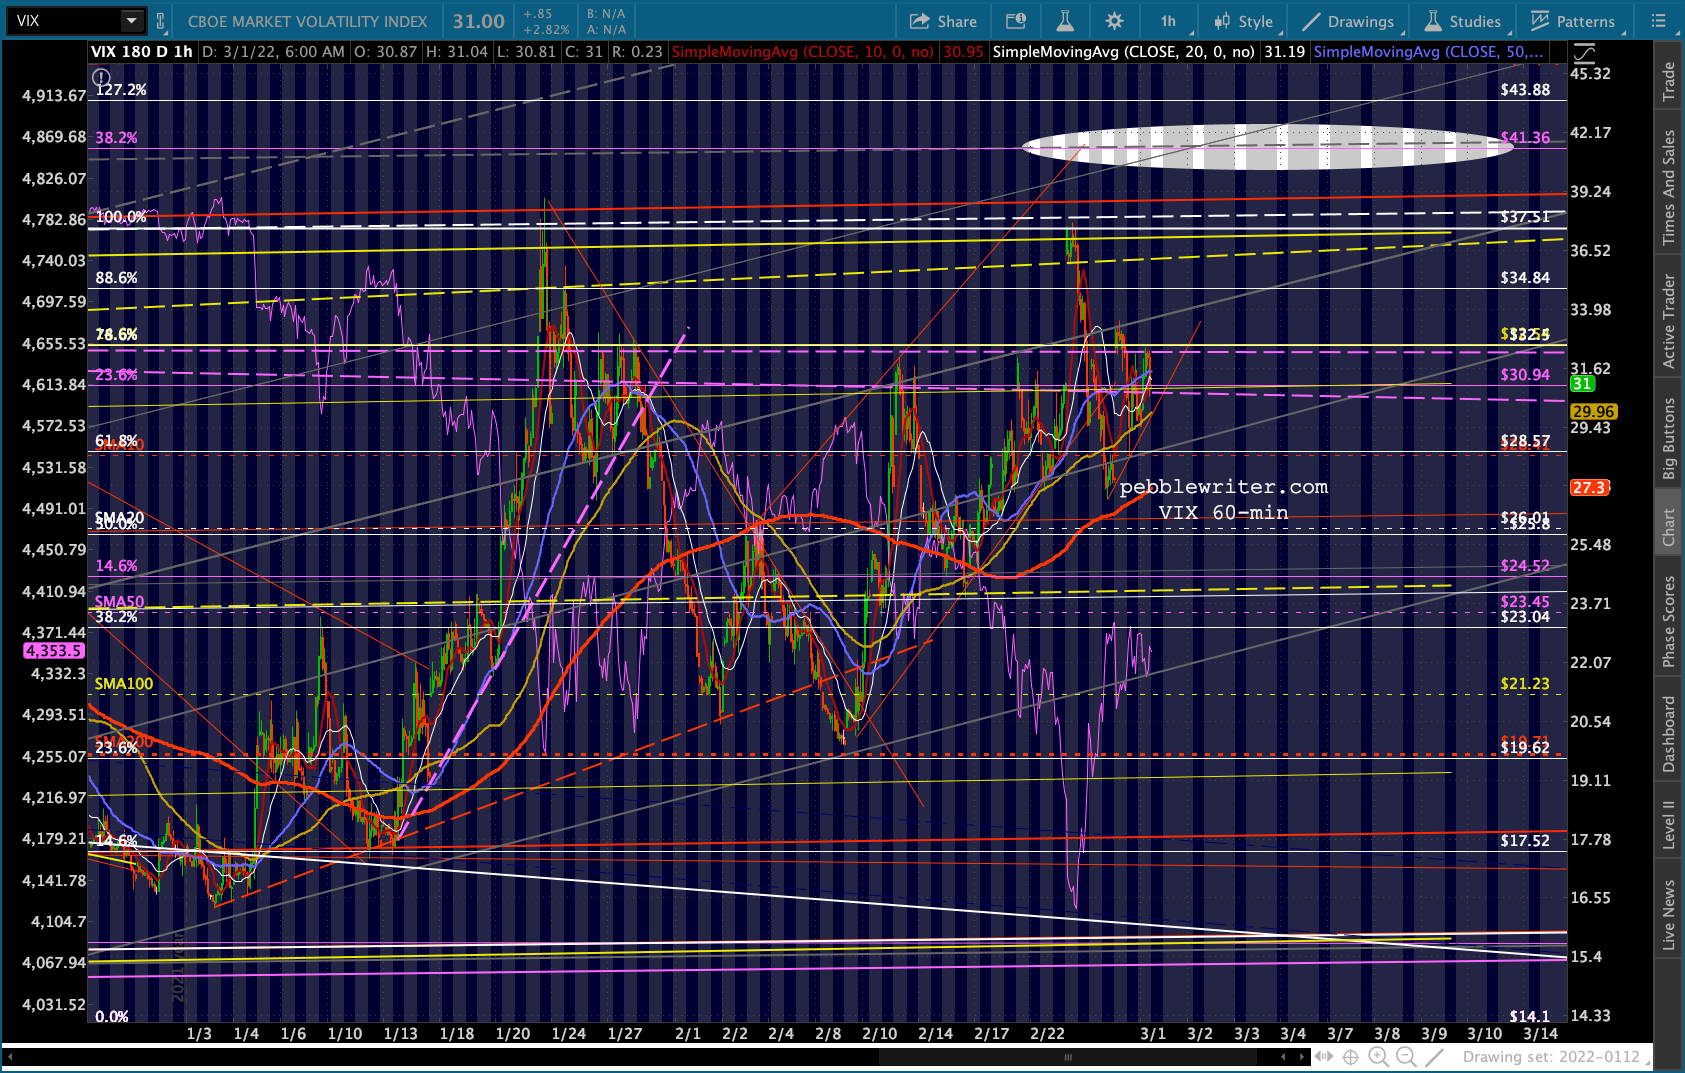Click the crosshair pan icon at bottom
Screen dimensions: 1685x1073
(1351, 1057)
